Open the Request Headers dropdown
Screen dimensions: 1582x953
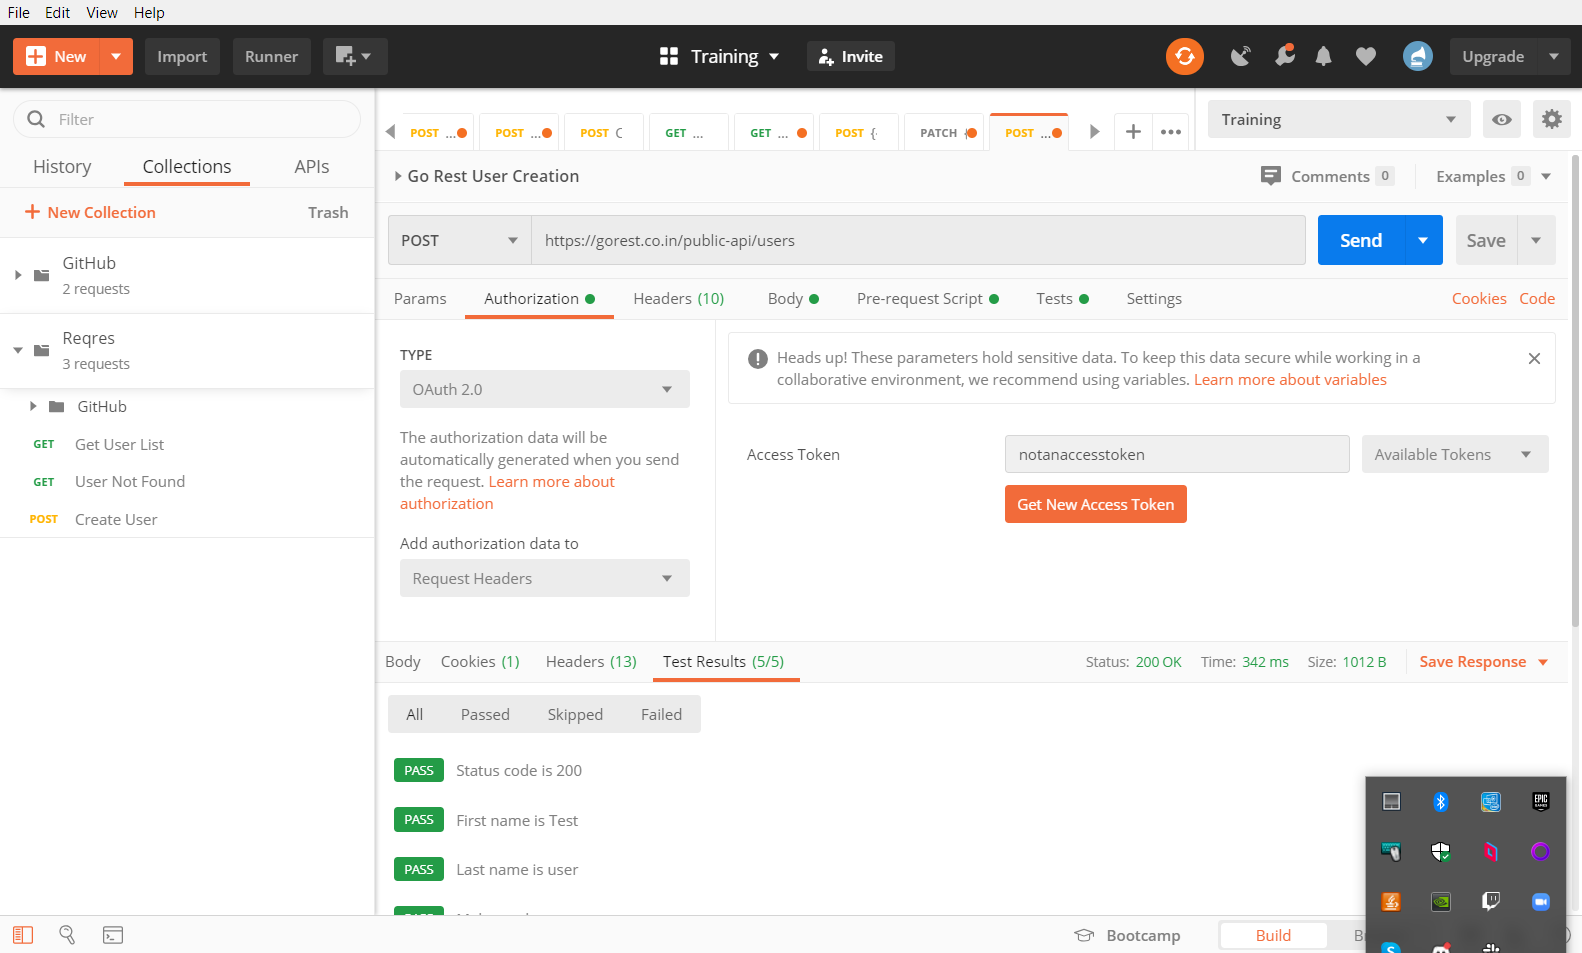click(x=545, y=578)
